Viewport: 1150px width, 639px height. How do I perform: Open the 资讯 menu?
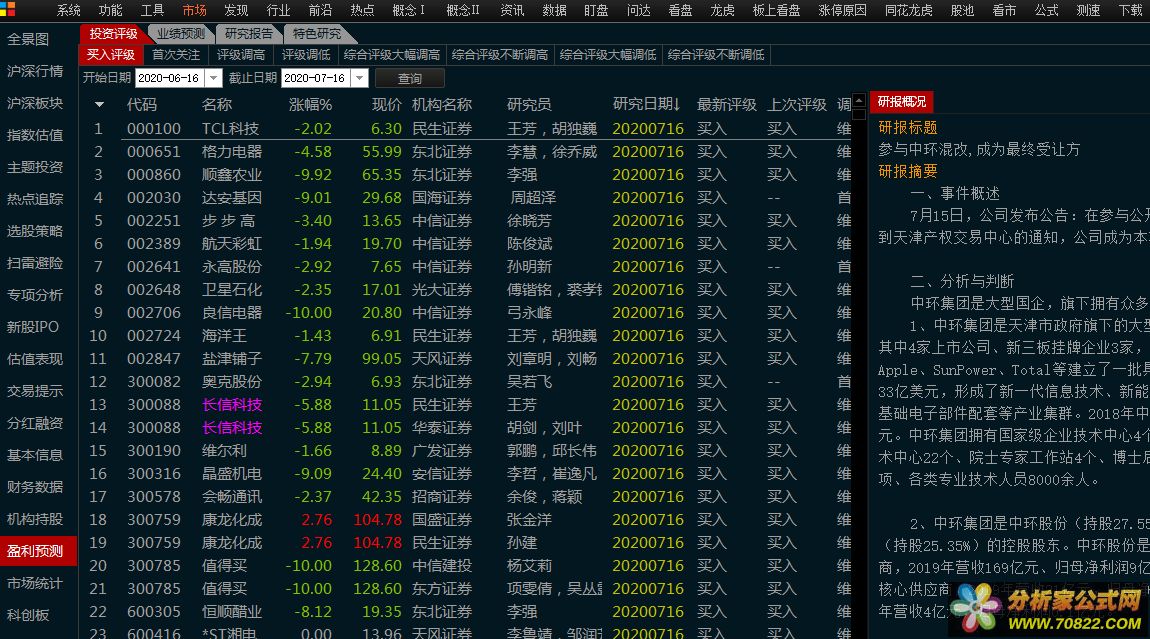click(512, 10)
